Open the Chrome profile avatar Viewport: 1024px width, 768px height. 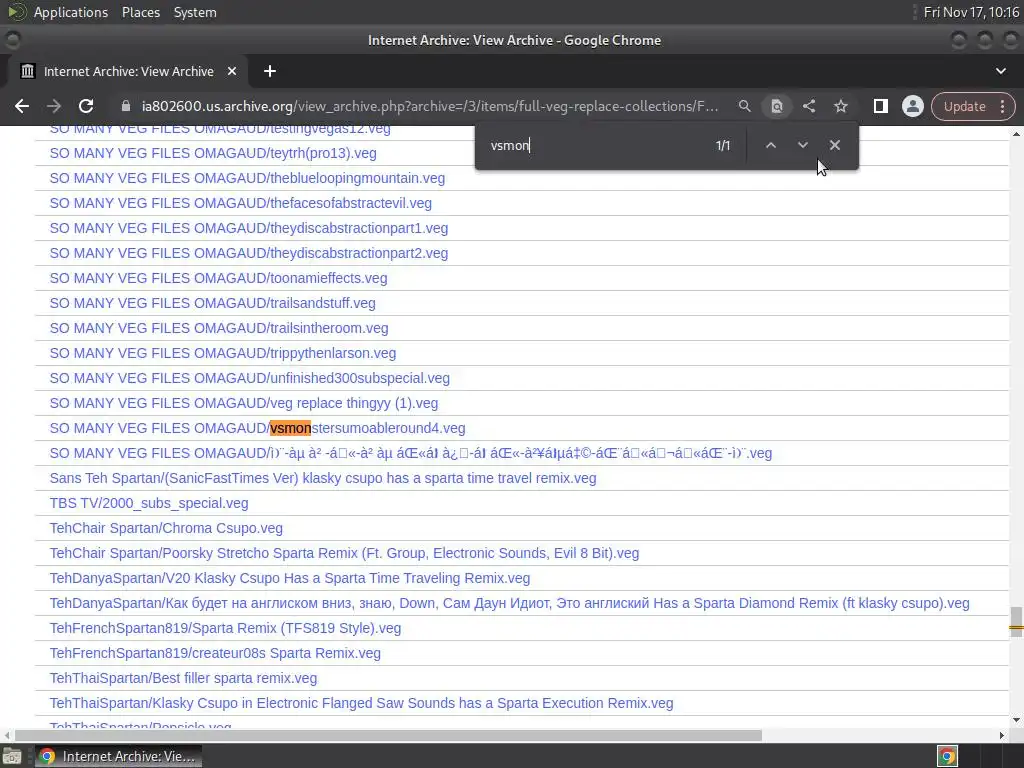point(912,106)
